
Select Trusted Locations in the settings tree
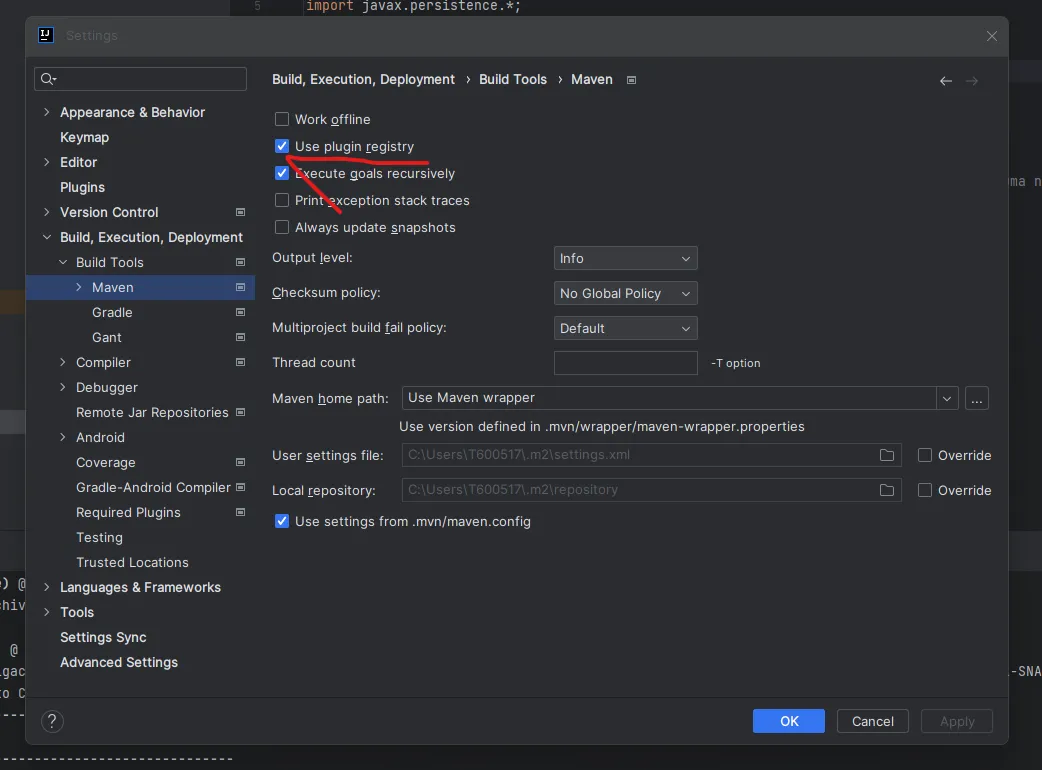132,563
